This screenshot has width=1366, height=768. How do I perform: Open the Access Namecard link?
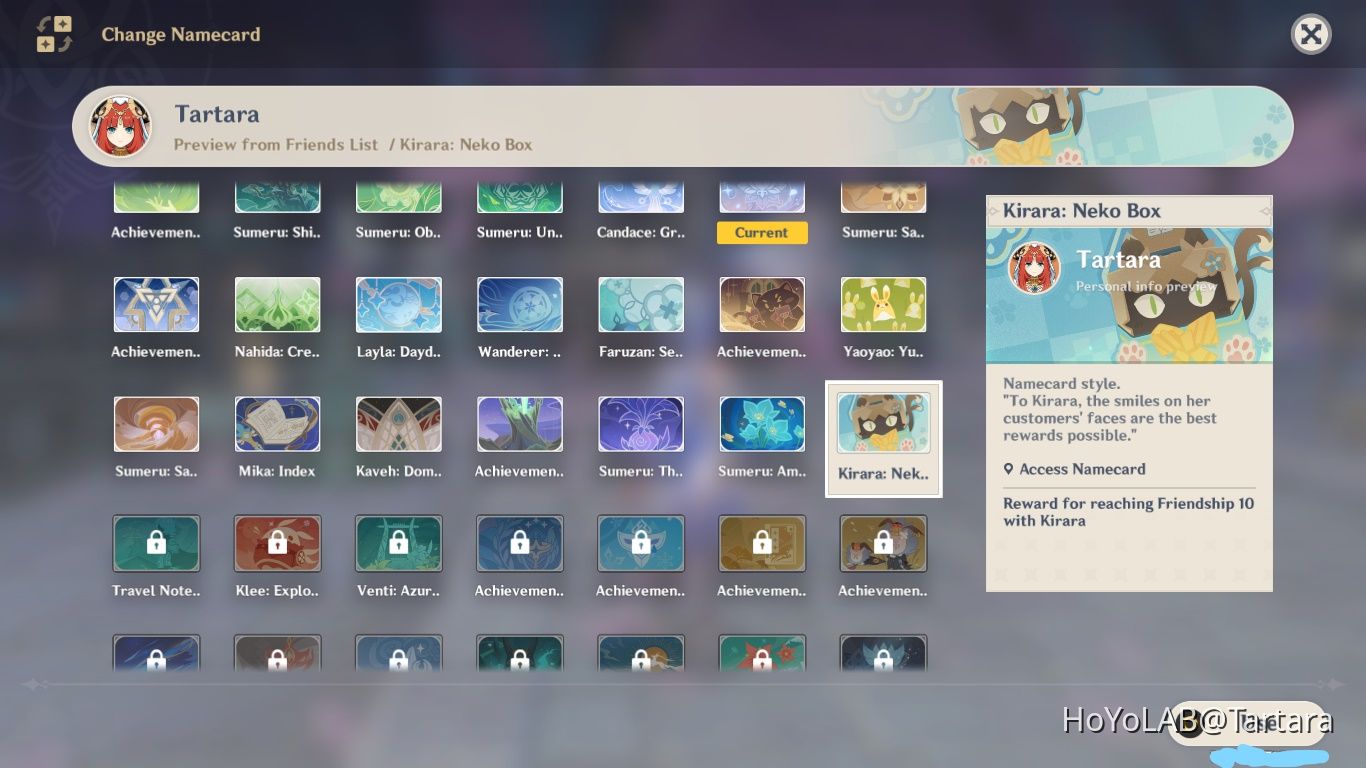click(x=1081, y=469)
